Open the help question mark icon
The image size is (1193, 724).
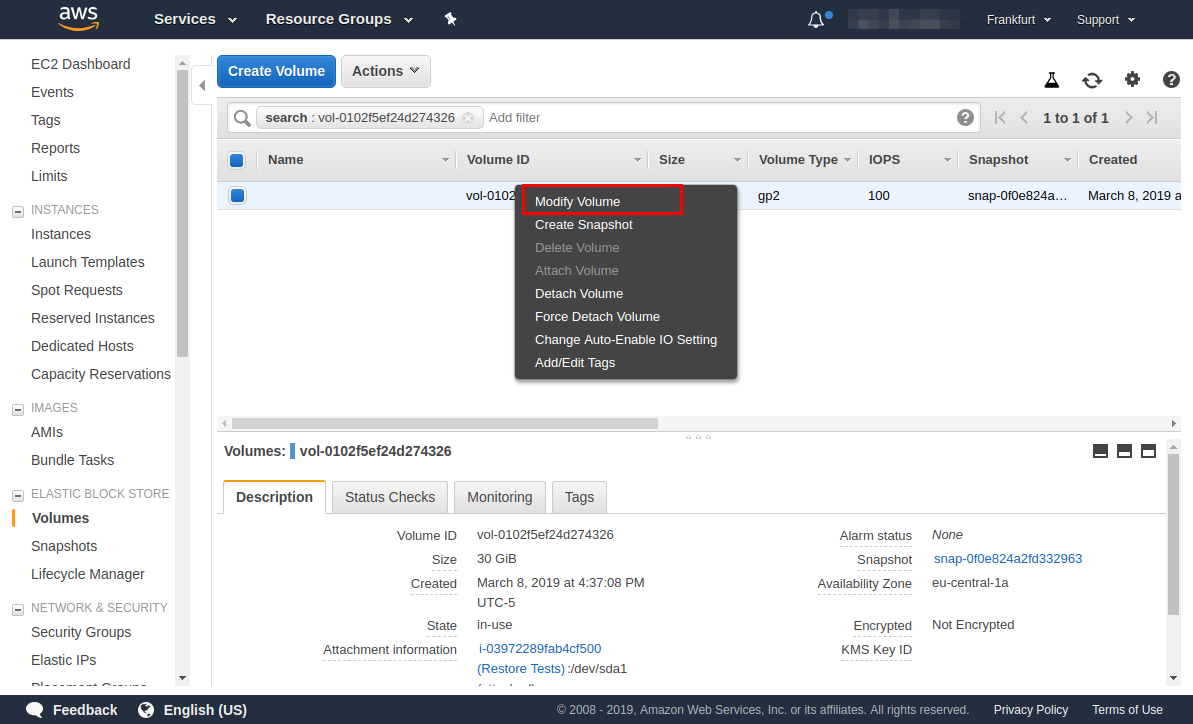point(1170,78)
